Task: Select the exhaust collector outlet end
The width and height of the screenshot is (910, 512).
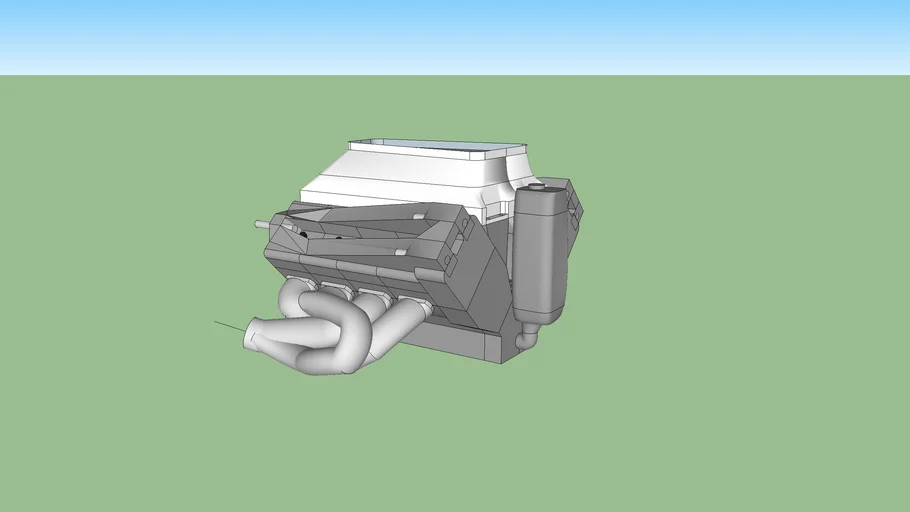Action: [x=254, y=335]
